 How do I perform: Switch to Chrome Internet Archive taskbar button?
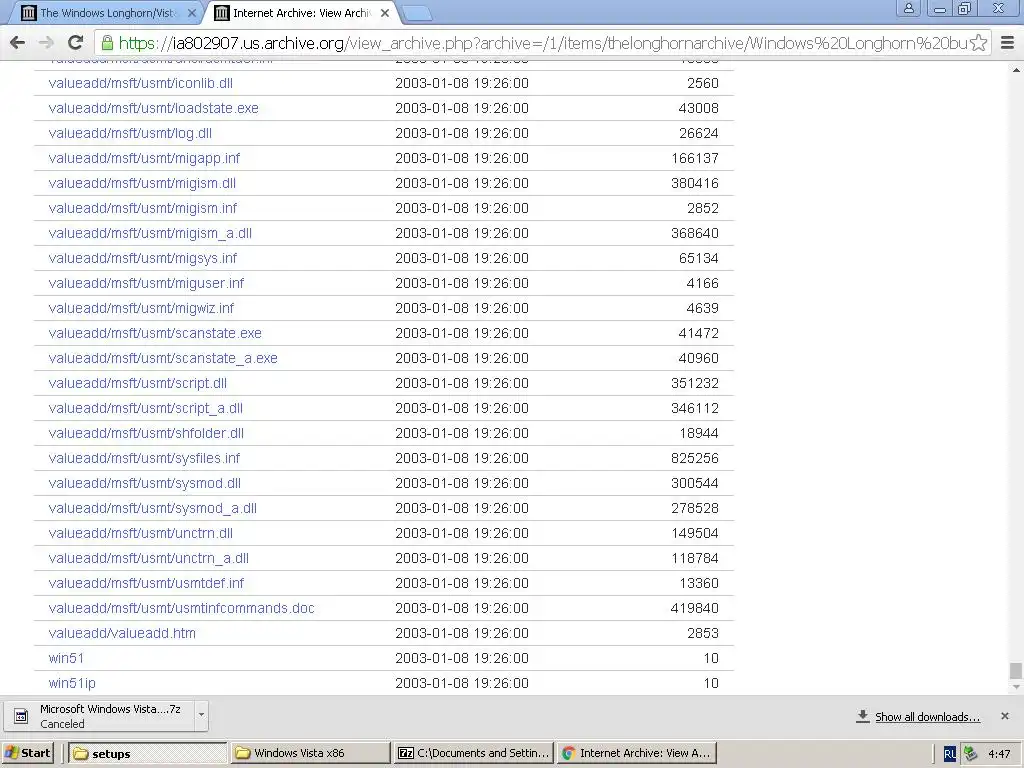[637, 753]
